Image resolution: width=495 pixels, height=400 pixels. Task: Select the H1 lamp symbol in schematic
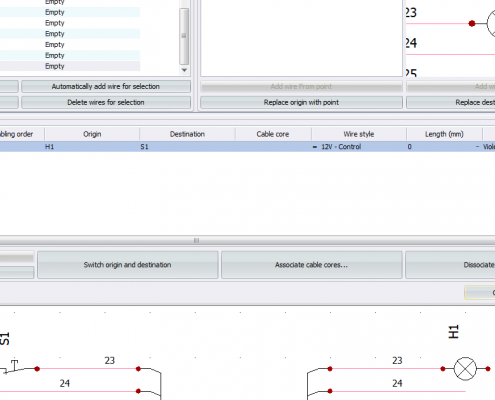[x=465, y=369]
